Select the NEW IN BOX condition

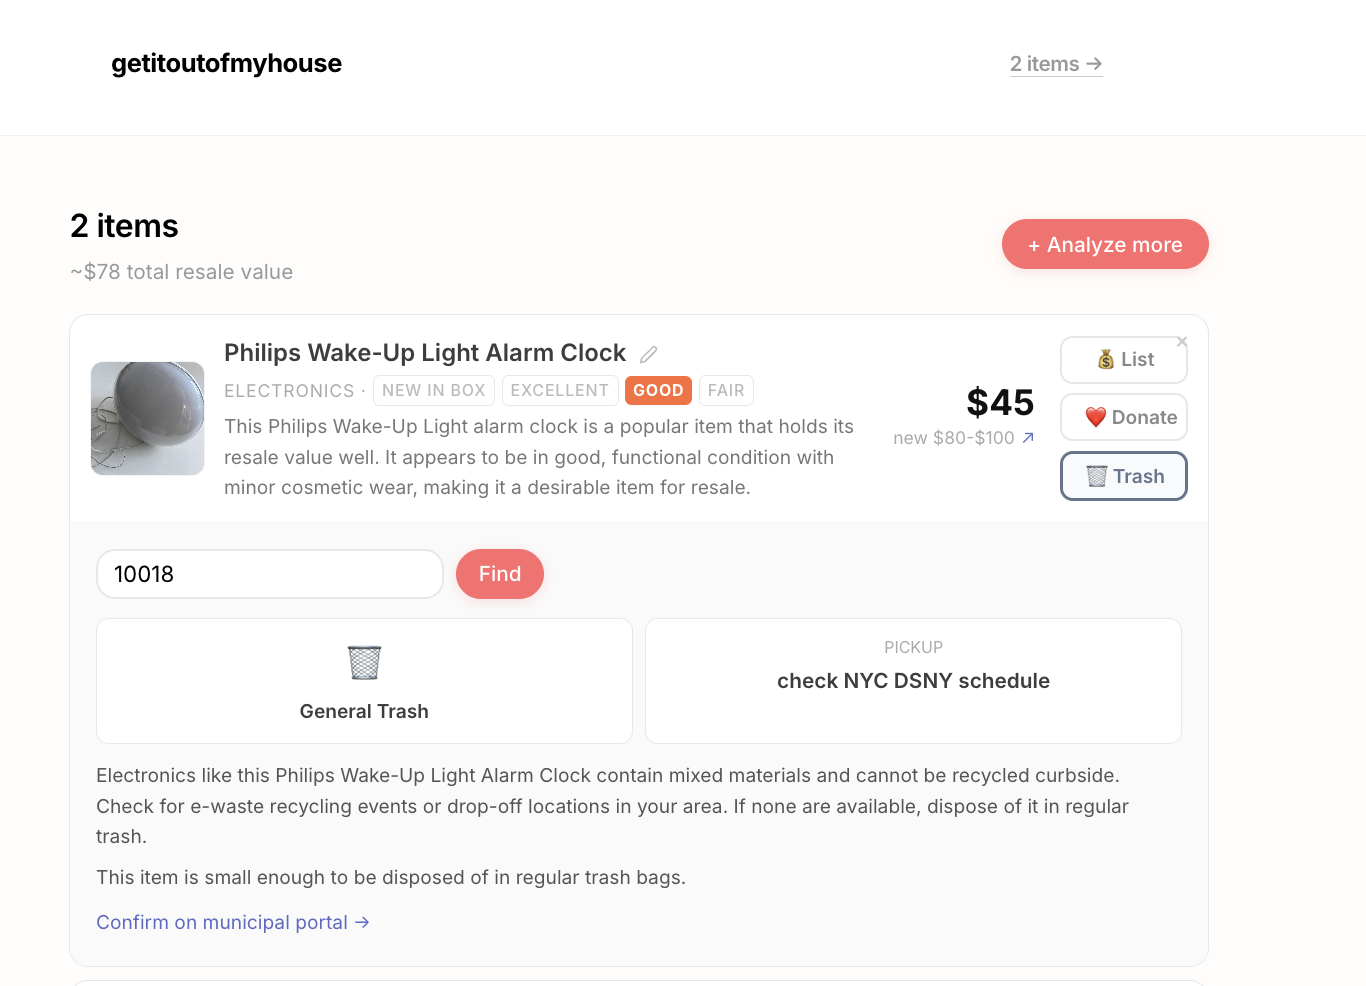pos(433,390)
